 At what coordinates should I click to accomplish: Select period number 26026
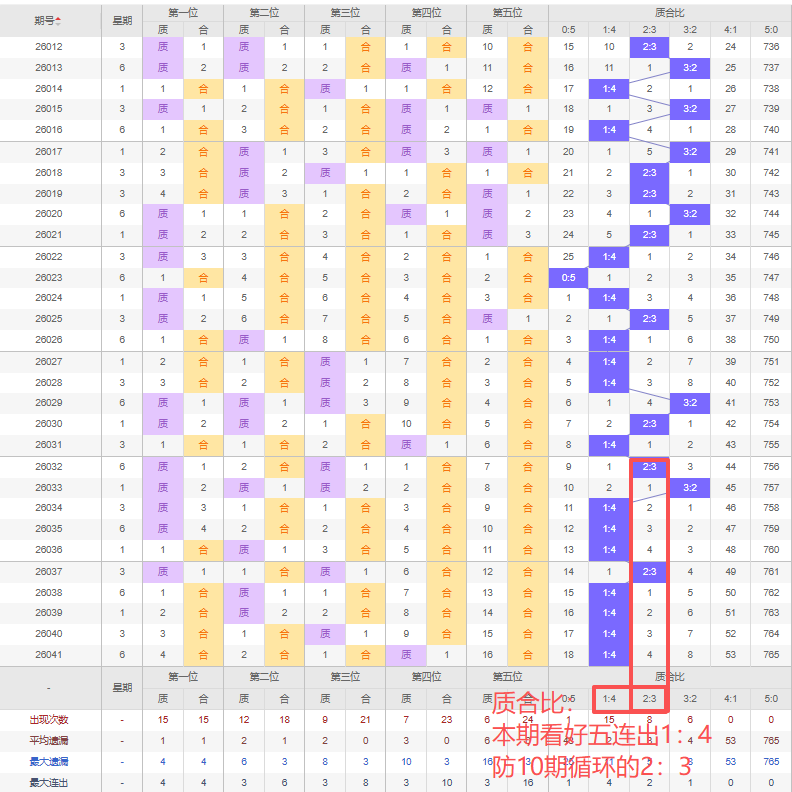point(49,340)
